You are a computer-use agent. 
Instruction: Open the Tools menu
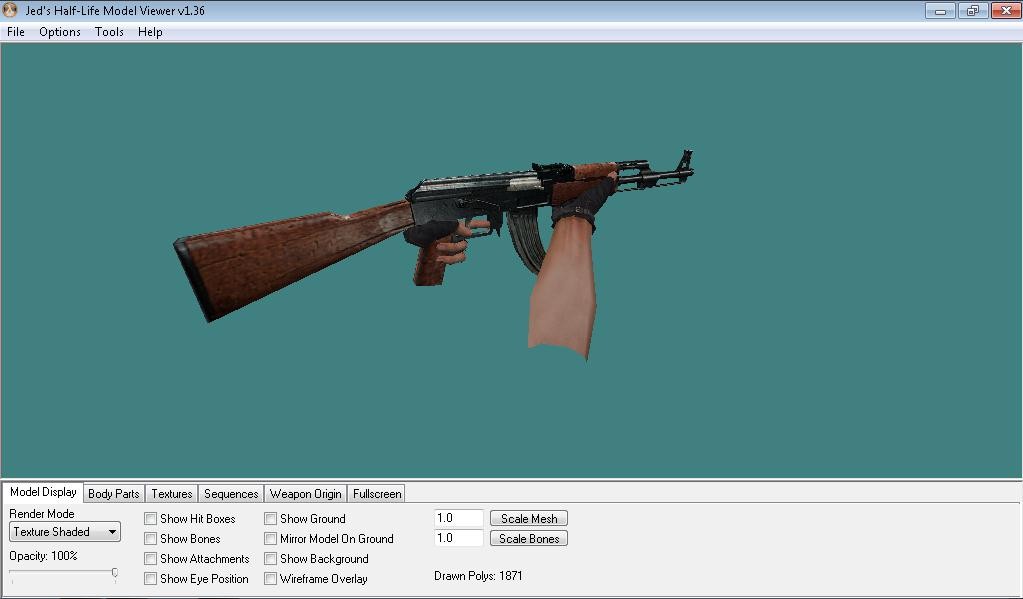click(109, 32)
